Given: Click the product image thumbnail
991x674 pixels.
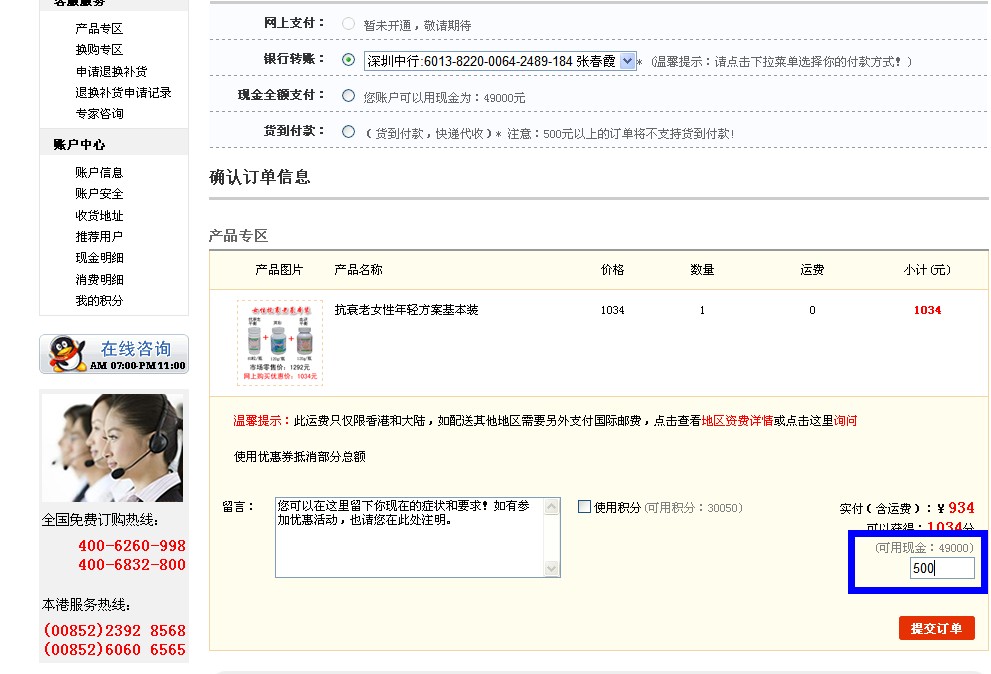Looking at the screenshot, I should (279, 342).
